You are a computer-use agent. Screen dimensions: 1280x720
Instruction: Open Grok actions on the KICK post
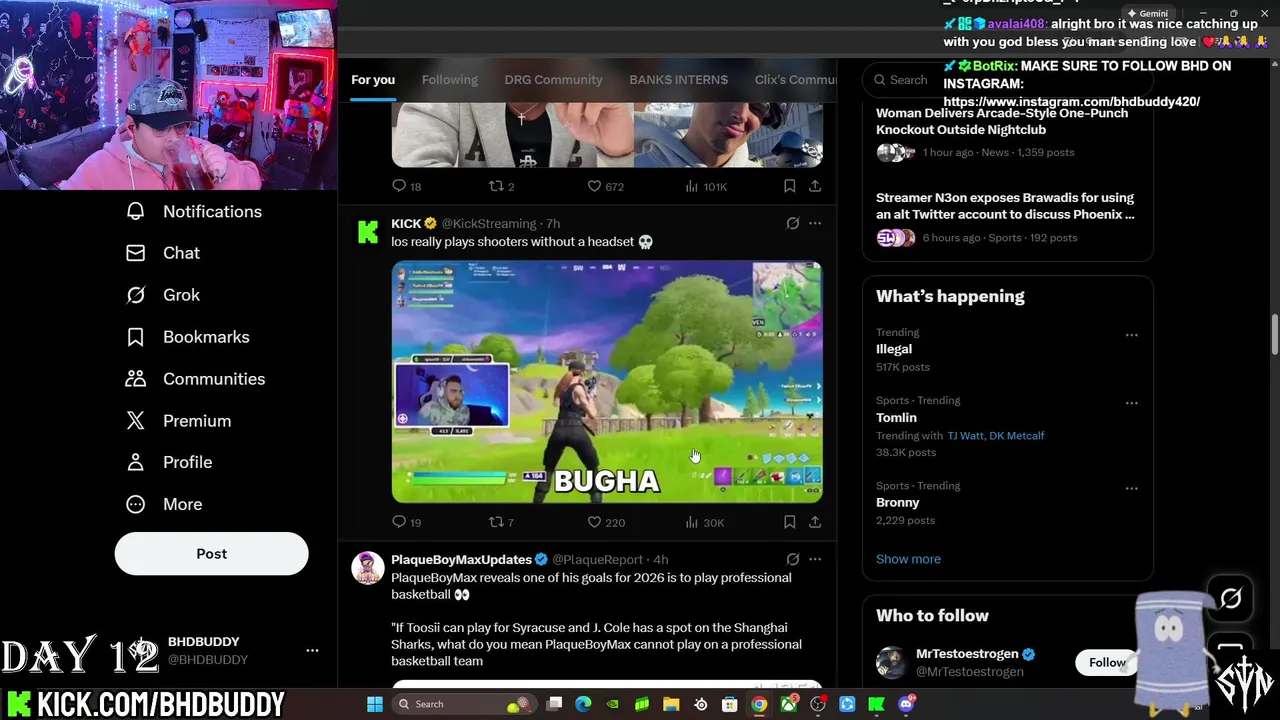point(793,223)
